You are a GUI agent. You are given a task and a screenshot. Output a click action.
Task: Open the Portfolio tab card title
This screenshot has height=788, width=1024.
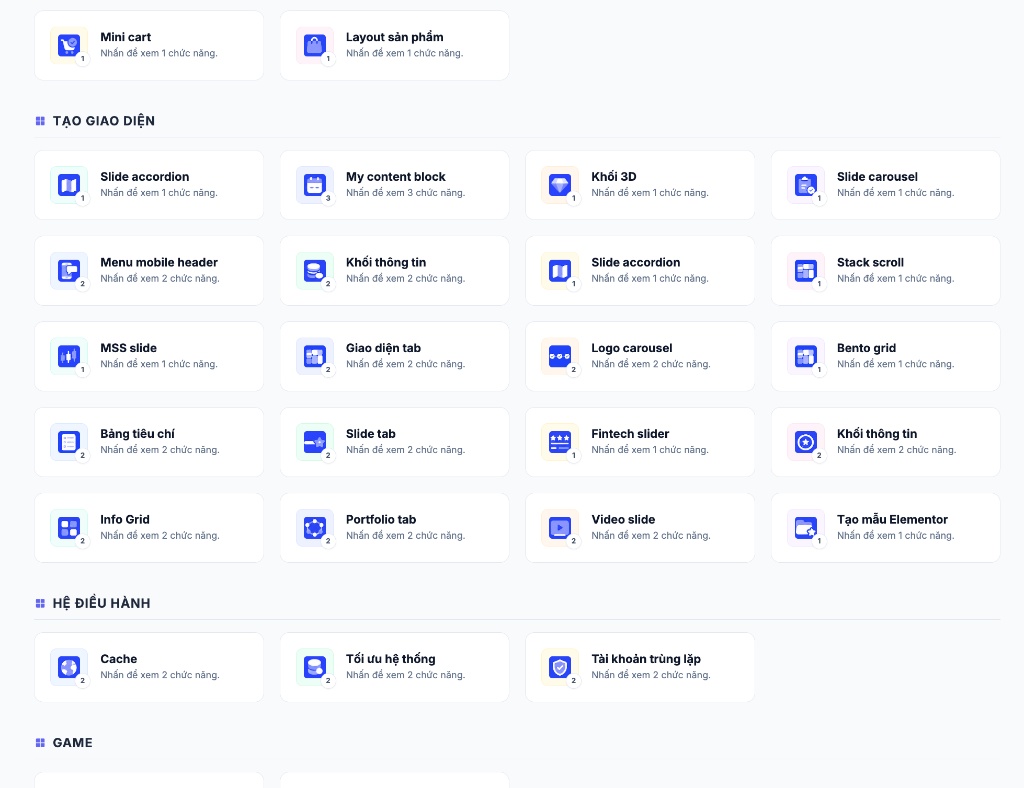(381, 519)
